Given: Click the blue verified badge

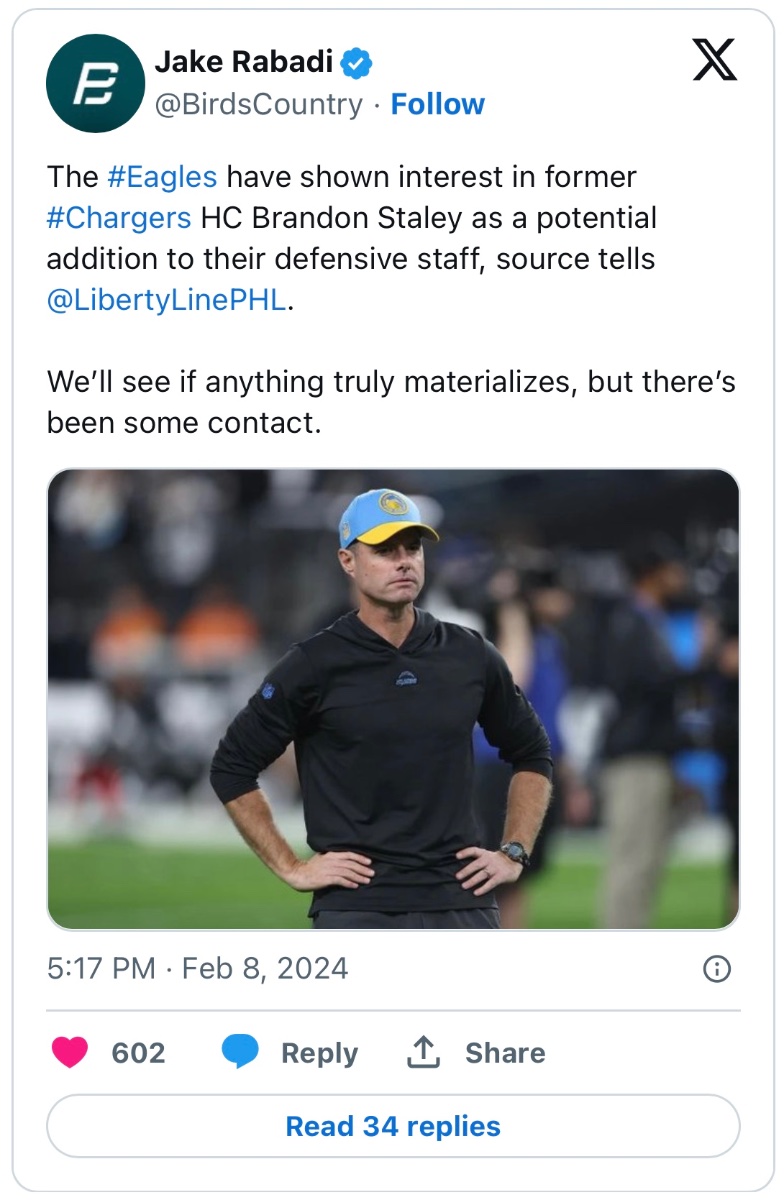Looking at the screenshot, I should coord(357,63).
